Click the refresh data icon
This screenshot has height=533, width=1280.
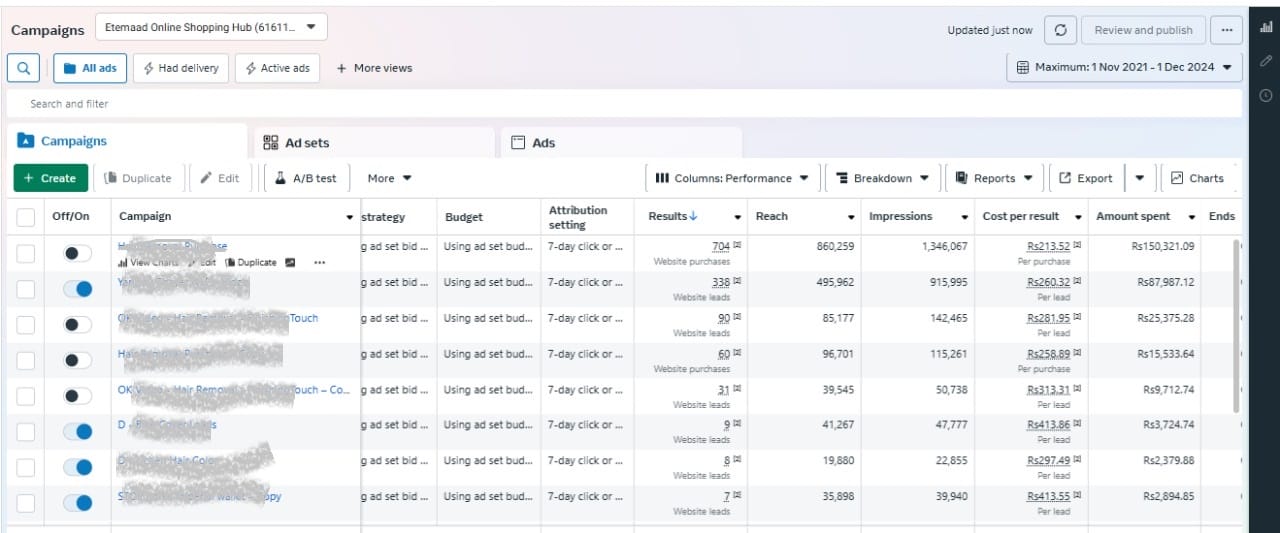(1060, 30)
